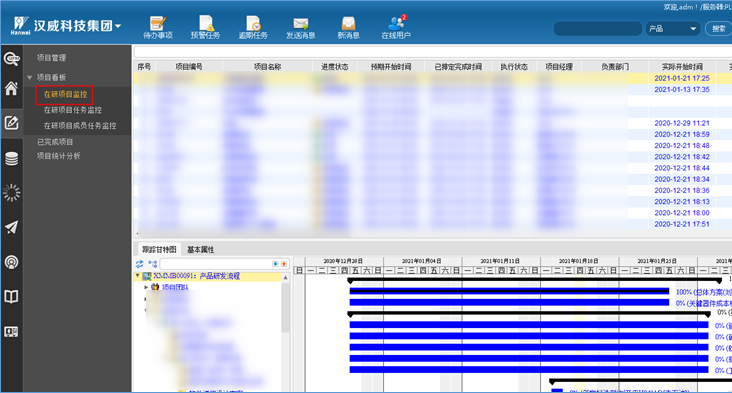Click the header search input field
This screenshot has height=393, width=732.
pyautogui.click(x=598, y=29)
